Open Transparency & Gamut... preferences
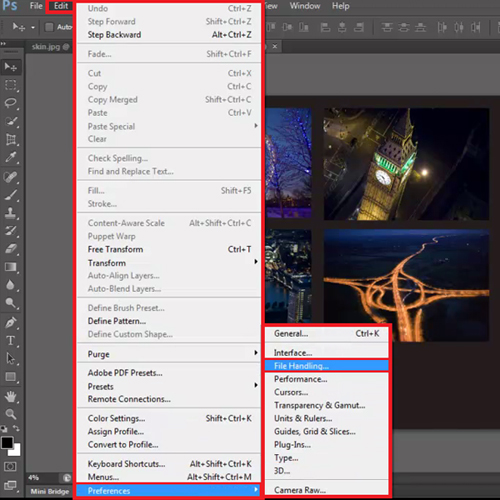This screenshot has width=500, height=500. [x=327, y=405]
